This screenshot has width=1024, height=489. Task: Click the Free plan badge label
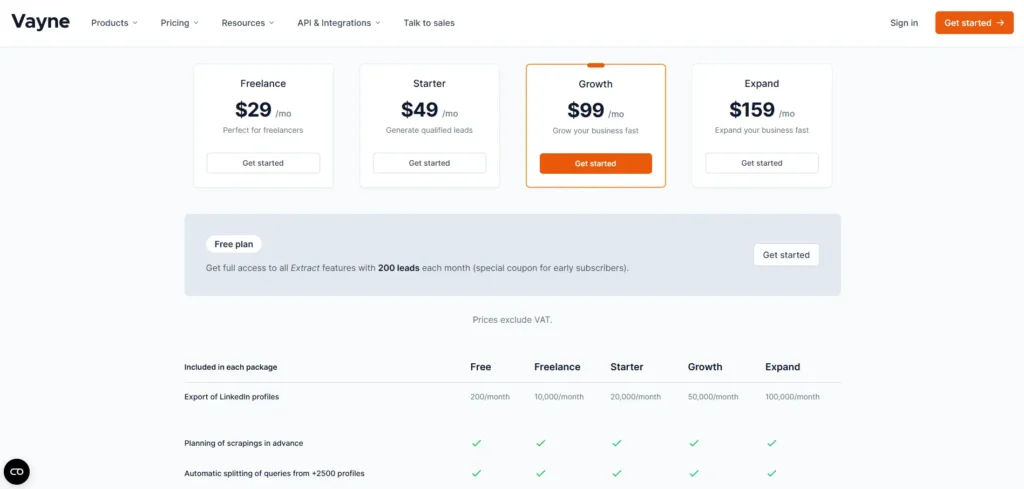[234, 244]
